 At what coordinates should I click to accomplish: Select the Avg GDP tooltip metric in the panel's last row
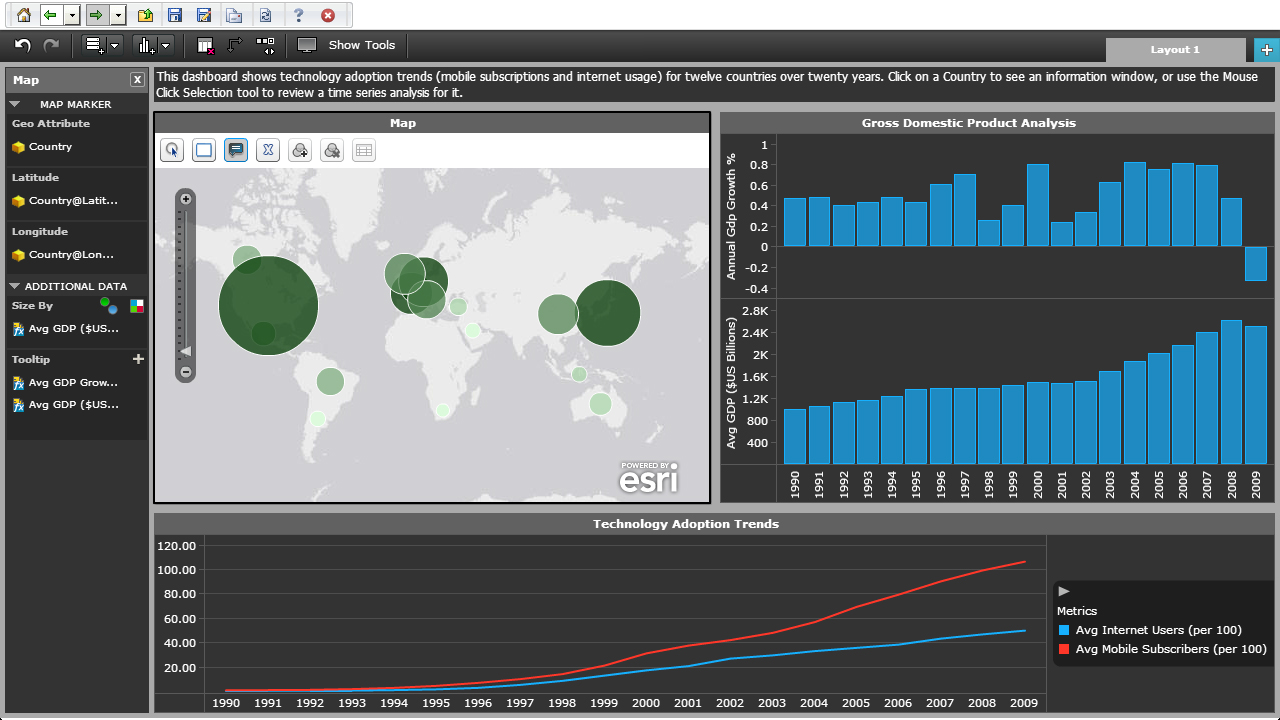66,405
